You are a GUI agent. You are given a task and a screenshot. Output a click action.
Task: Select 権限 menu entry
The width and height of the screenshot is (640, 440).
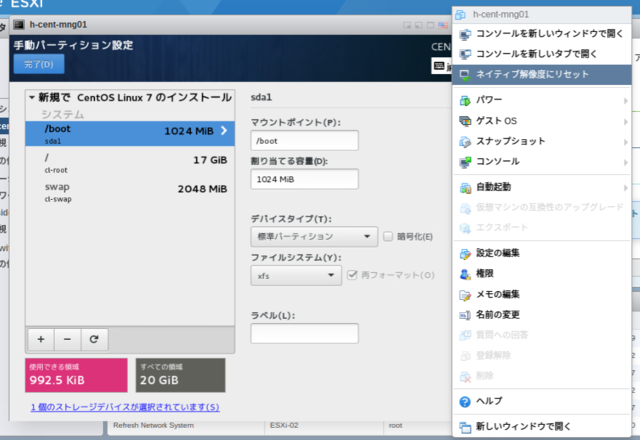coord(542,273)
